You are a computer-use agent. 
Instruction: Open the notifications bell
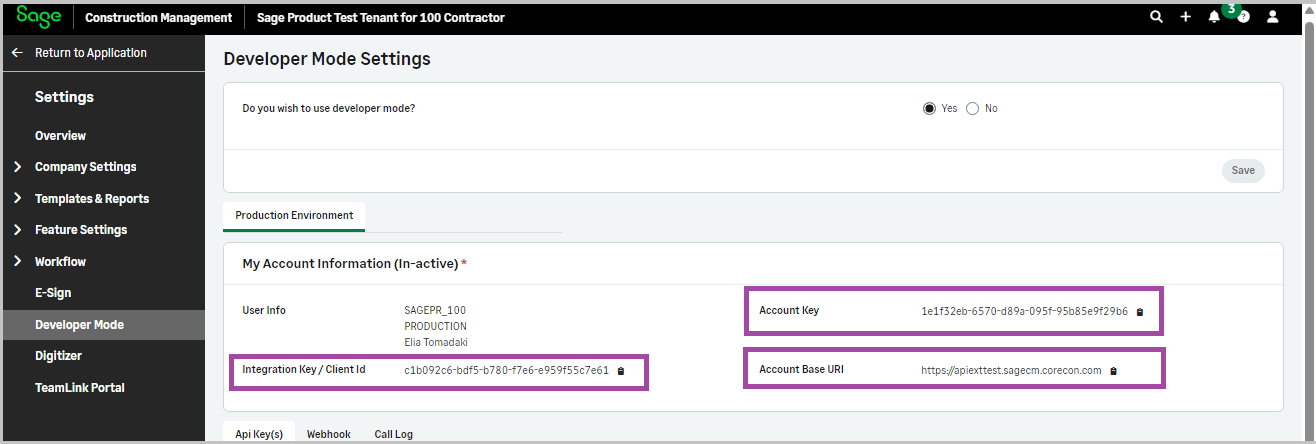[x=1214, y=17]
